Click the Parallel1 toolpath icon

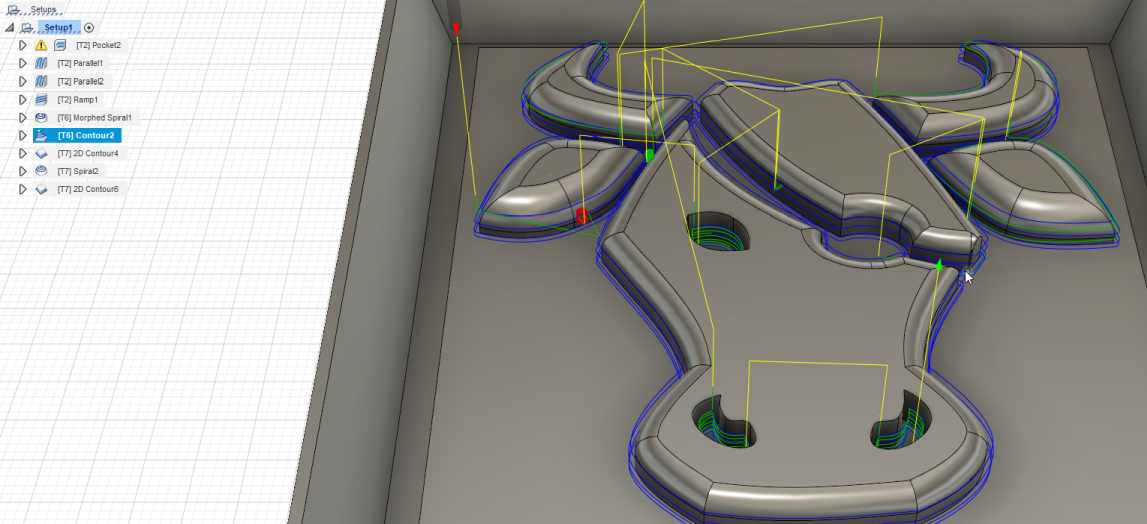click(42, 64)
